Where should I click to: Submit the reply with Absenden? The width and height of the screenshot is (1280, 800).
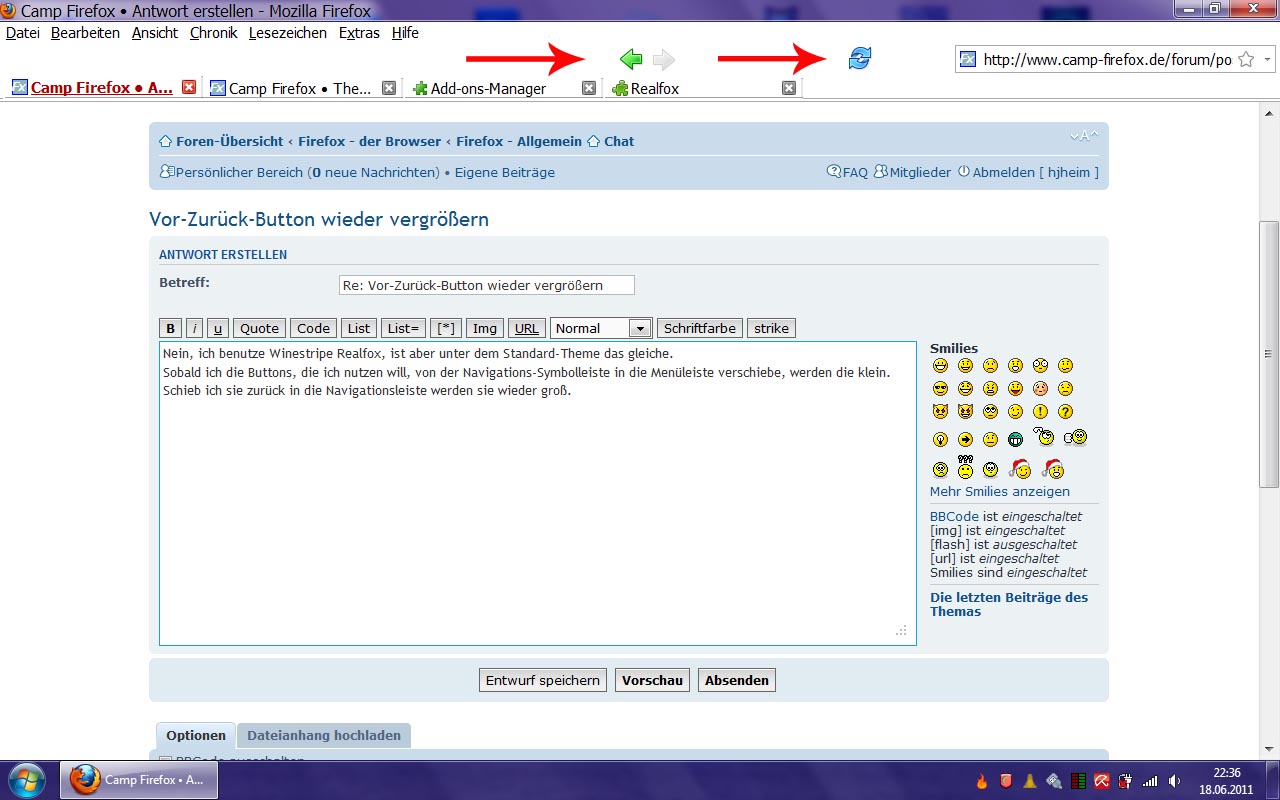click(x=737, y=680)
